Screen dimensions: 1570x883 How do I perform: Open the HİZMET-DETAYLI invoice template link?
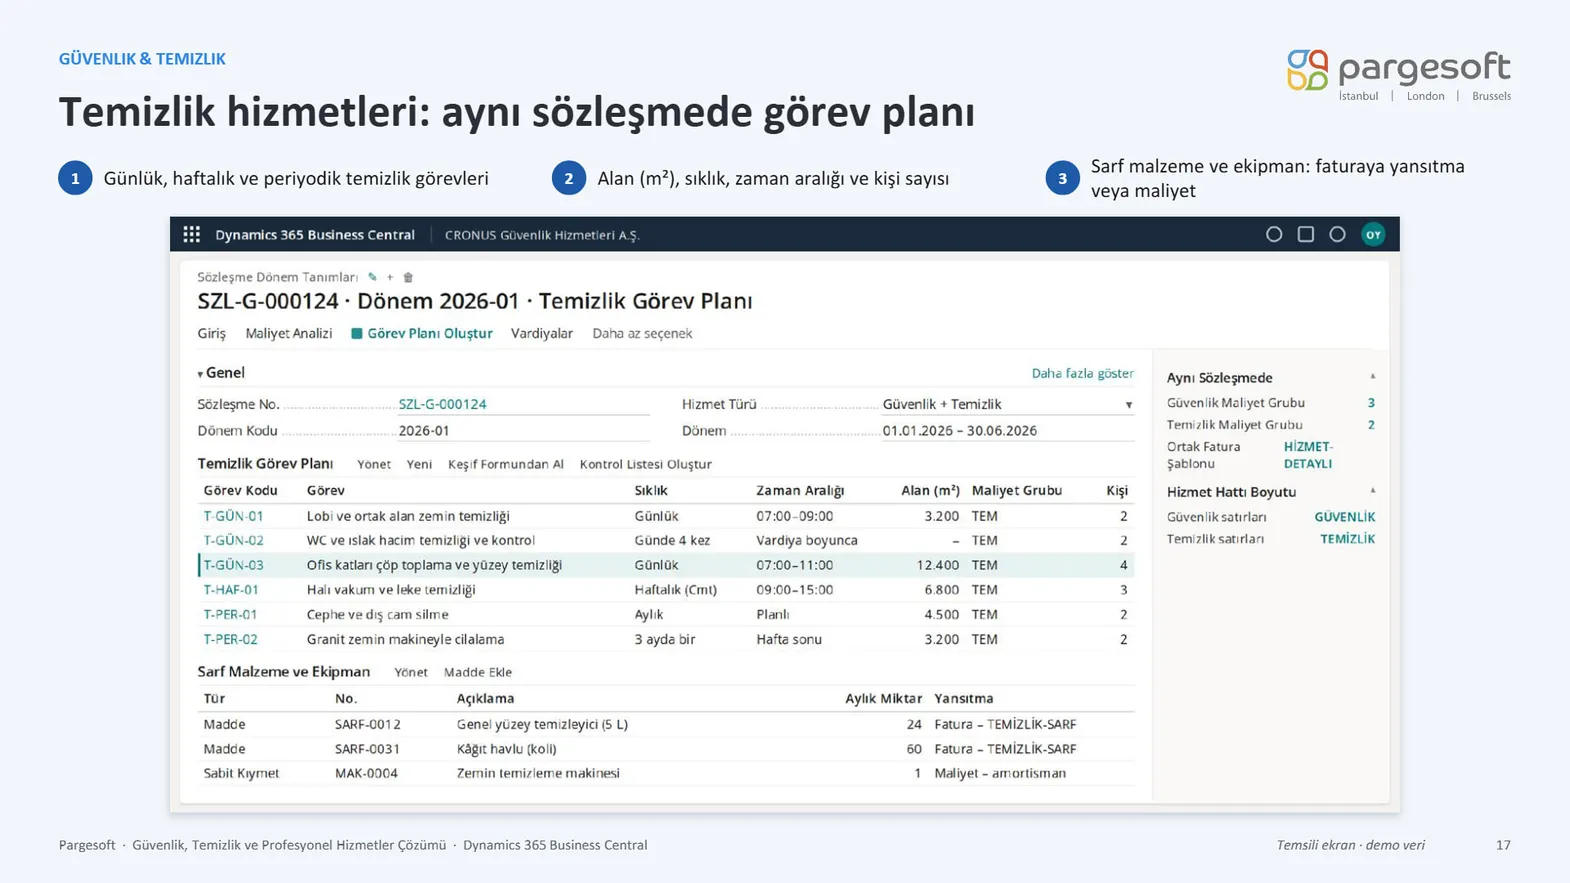pyautogui.click(x=1308, y=455)
